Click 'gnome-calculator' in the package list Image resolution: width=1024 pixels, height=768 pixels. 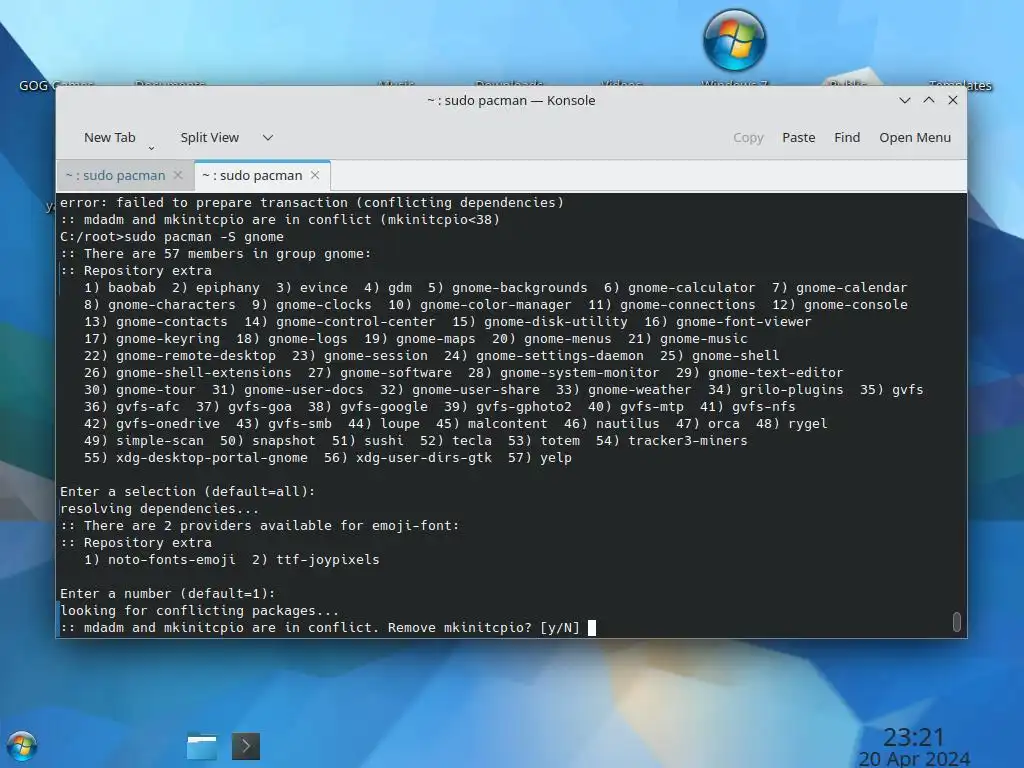[691, 287]
